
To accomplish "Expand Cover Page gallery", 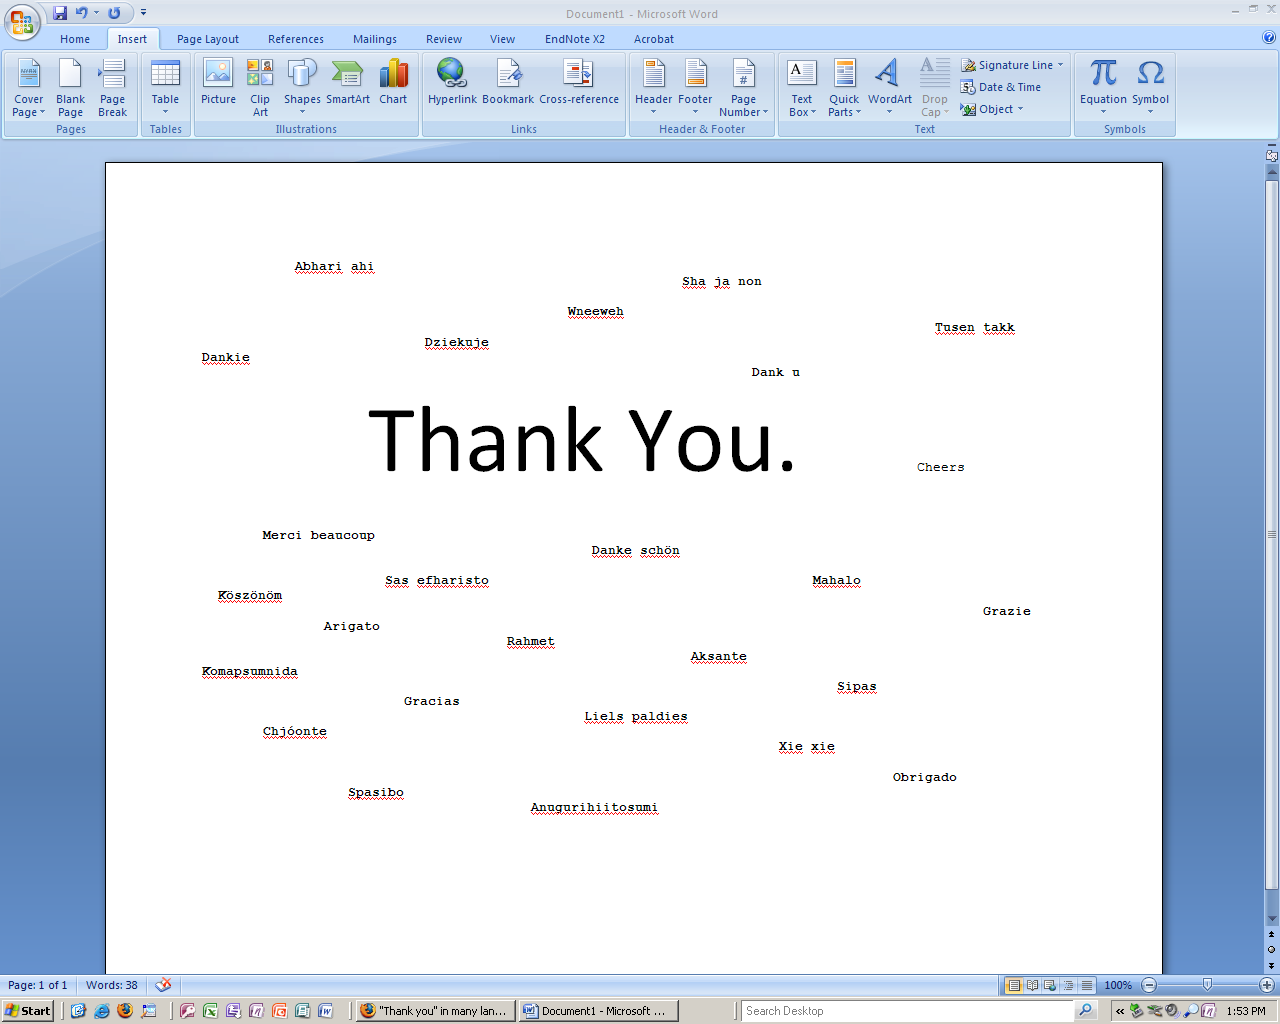I will (x=29, y=88).
